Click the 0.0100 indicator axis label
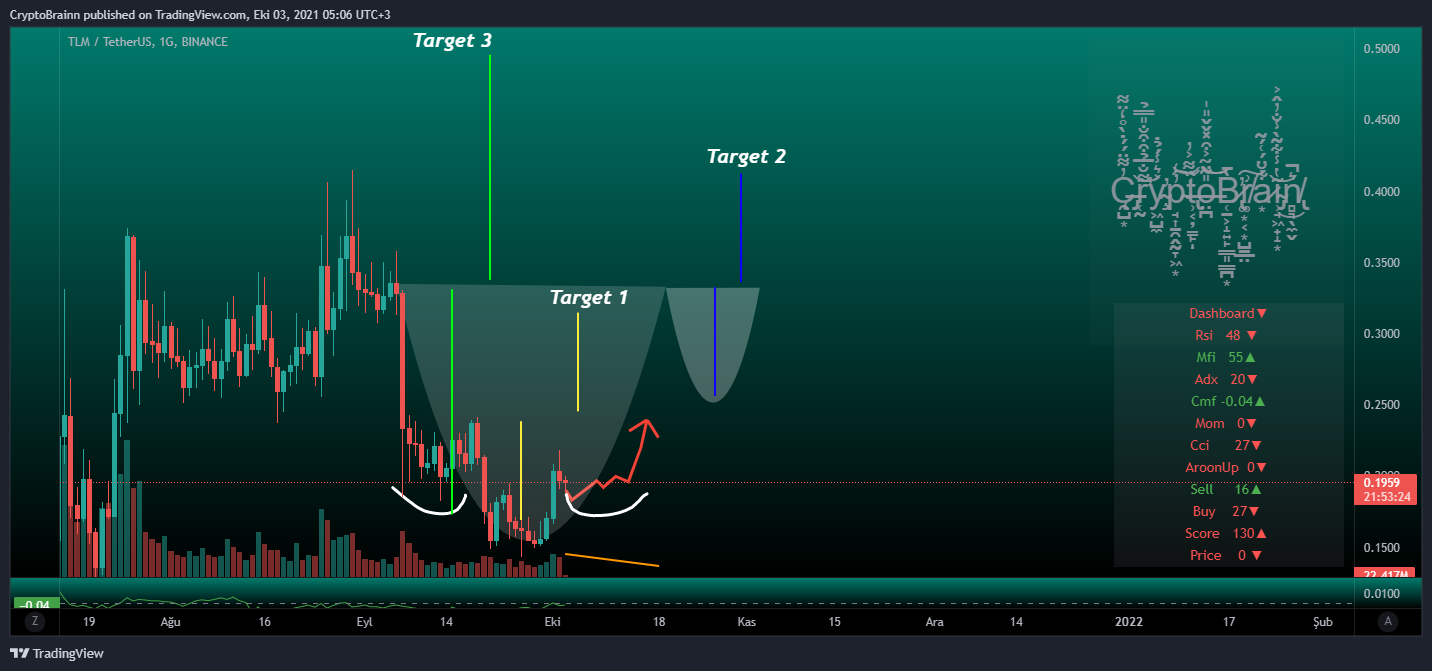1432x671 pixels. click(1380, 594)
